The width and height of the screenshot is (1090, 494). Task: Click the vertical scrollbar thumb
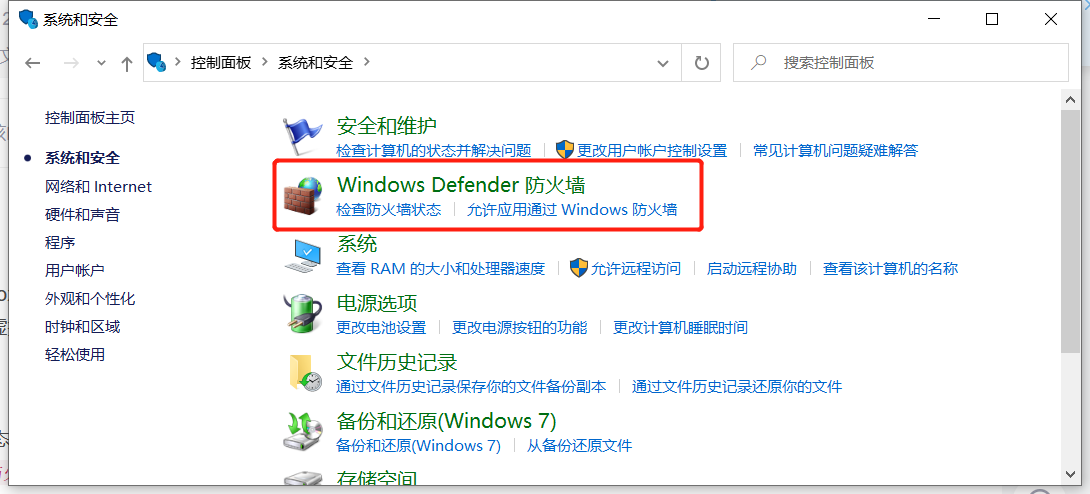[1071, 231]
